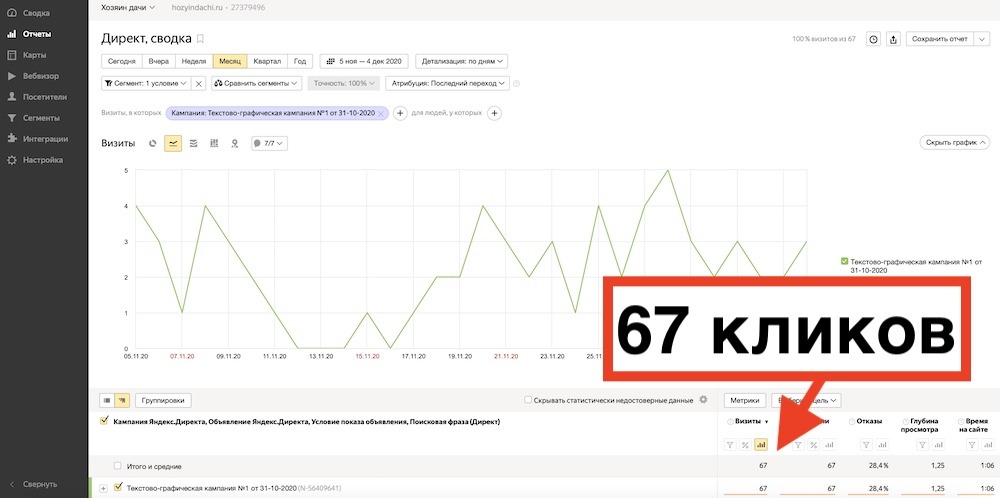
Task: Collapse sidebar with Свернуть
Action: click(x=32, y=484)
